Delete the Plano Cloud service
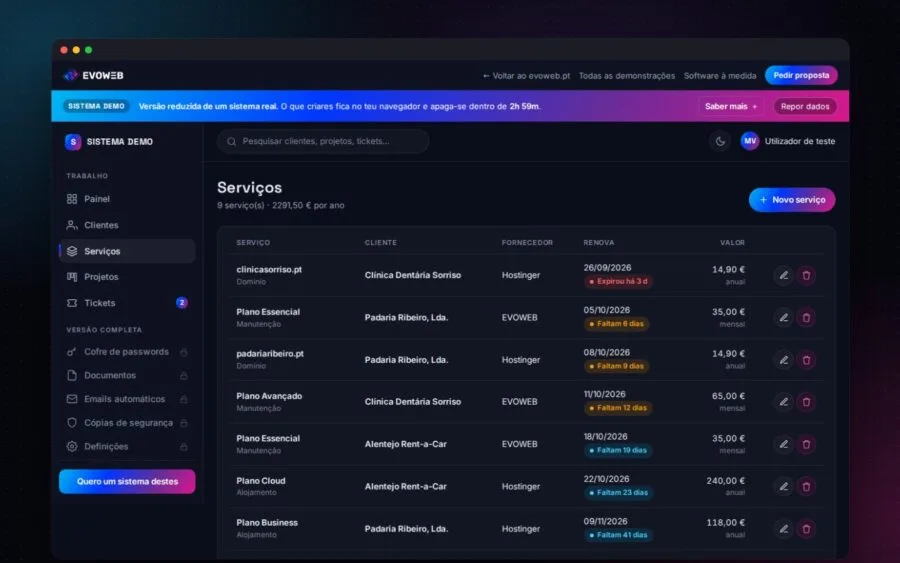The height and width of the screenshot is (563, 900). (x=806, y=487)
